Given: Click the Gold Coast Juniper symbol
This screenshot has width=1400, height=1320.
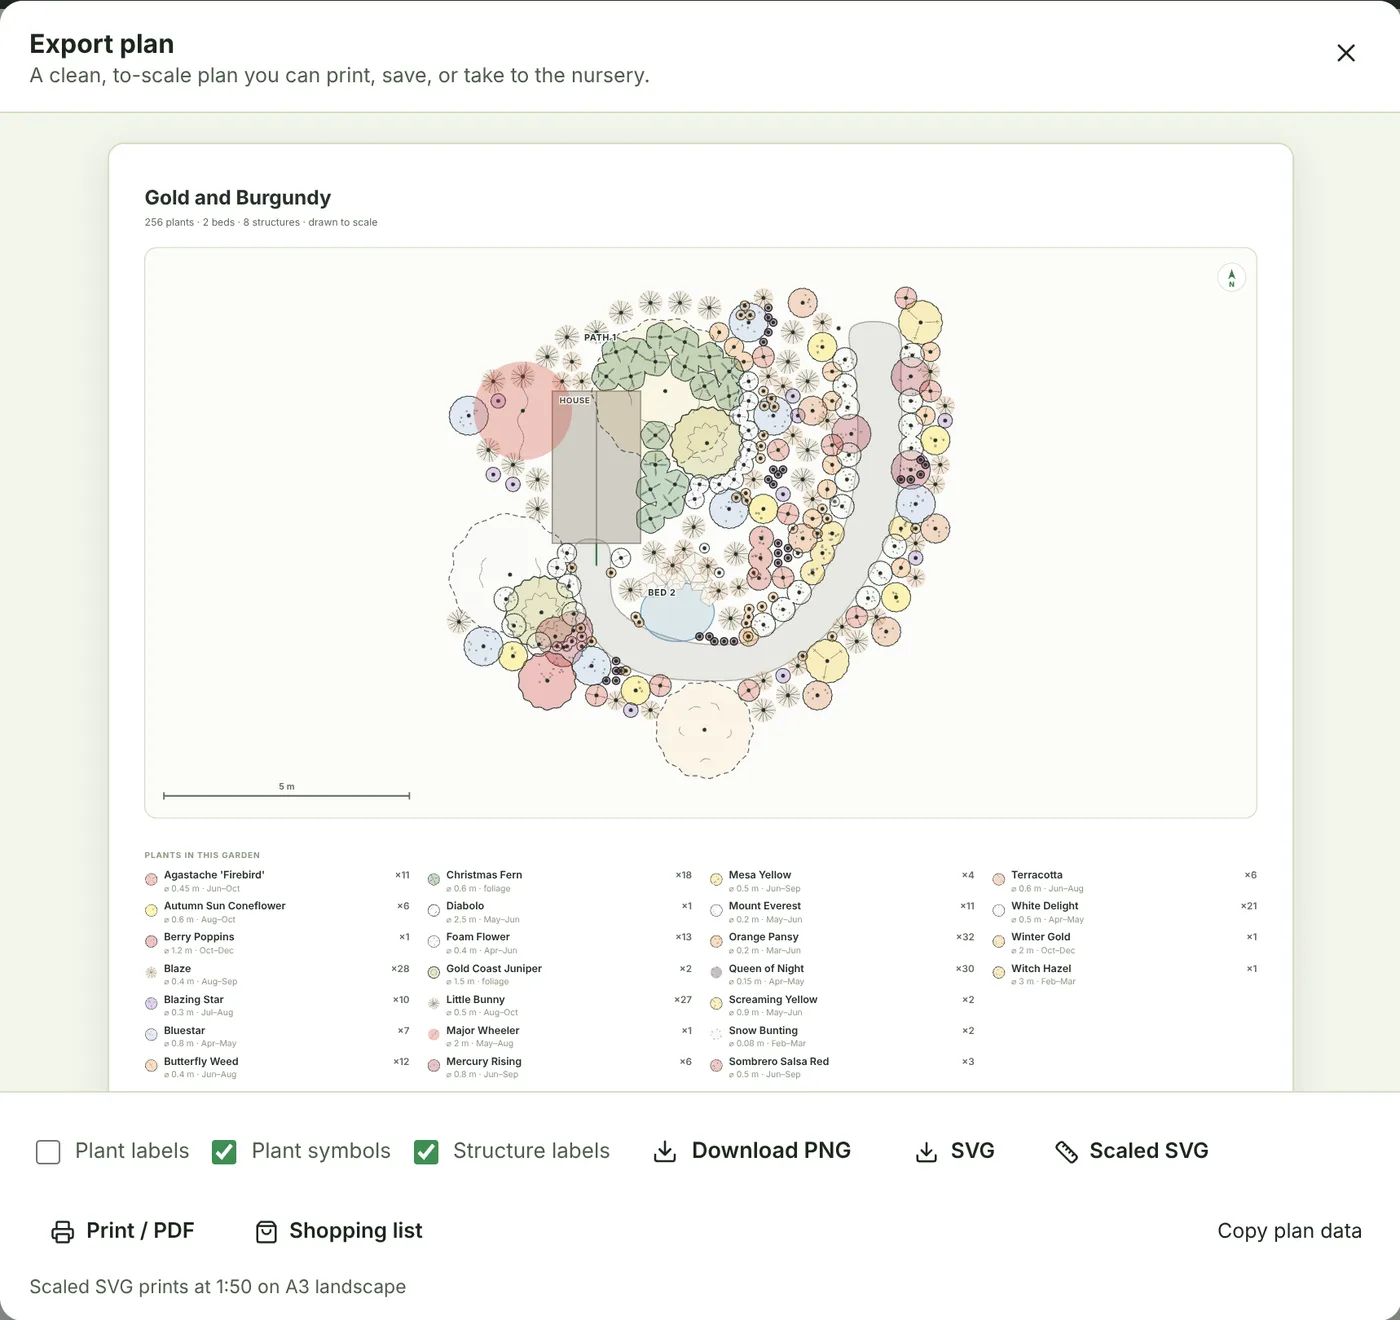Looking at the screenshot, I should coord(434,973).
